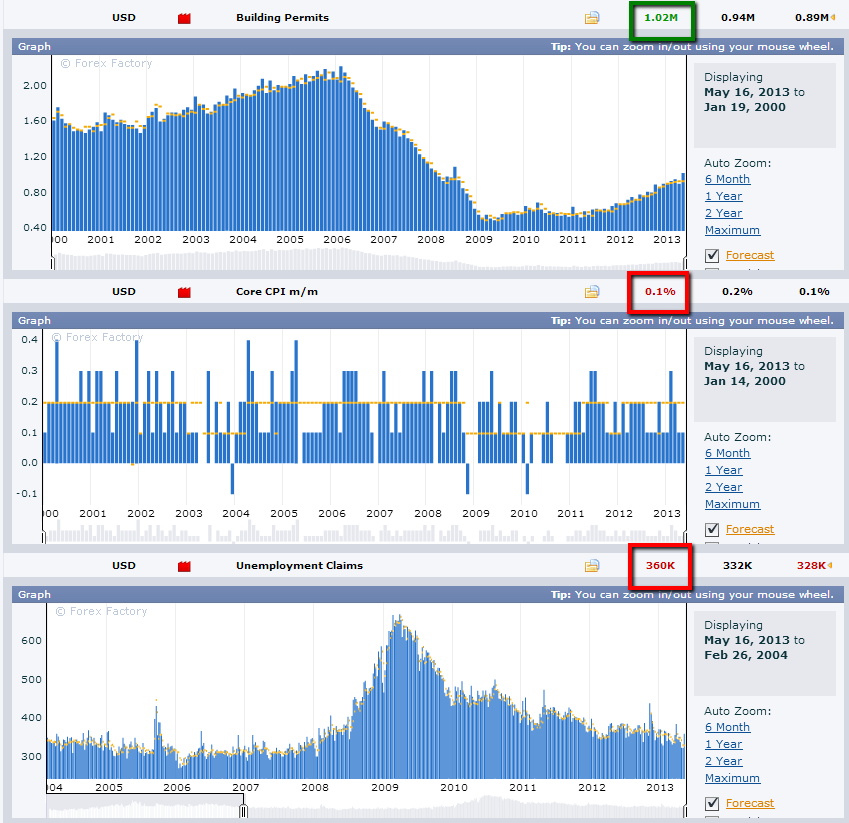Viewport: 849px width, 823px height.
Task: Select 2 Year zoom for Unemployment Claims graph
Action: (723, 761)
